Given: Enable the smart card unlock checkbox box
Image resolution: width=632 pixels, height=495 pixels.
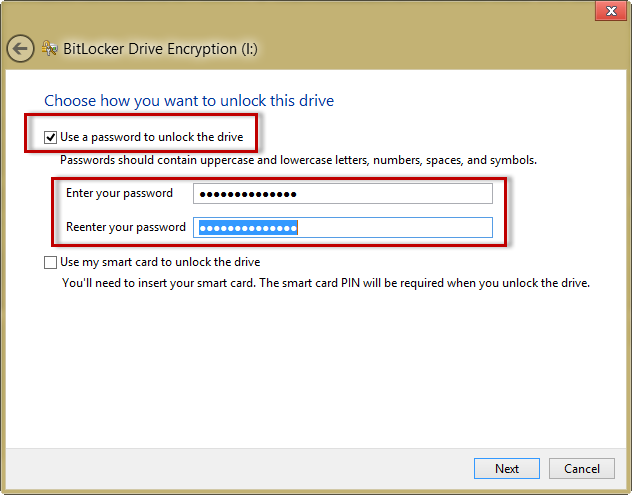Looking at the screenshot, I should [x=51, y=262].
